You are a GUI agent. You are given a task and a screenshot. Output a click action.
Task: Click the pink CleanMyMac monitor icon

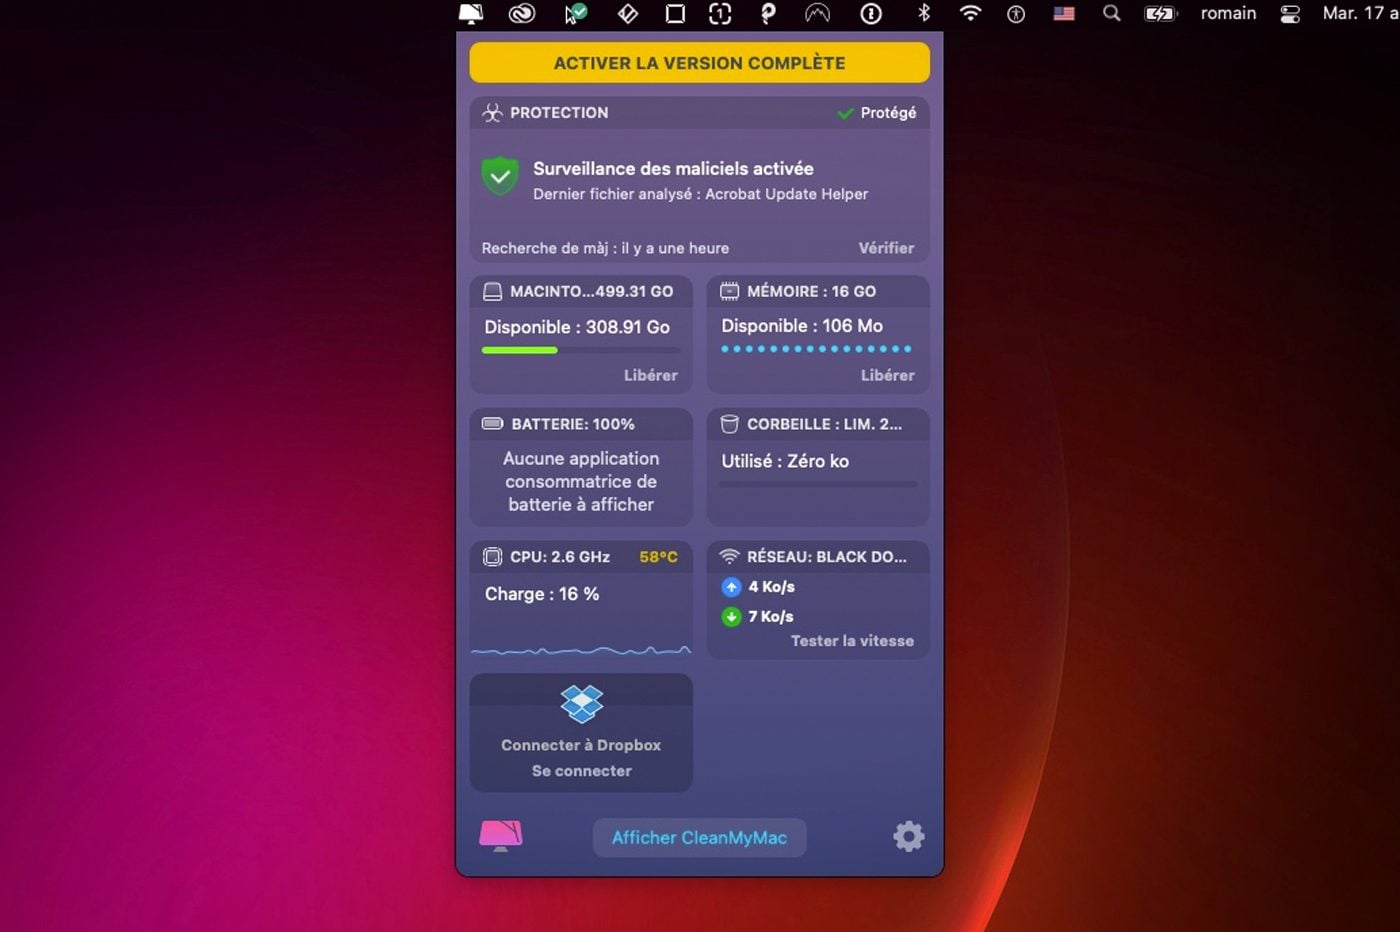tap(500, 836)
